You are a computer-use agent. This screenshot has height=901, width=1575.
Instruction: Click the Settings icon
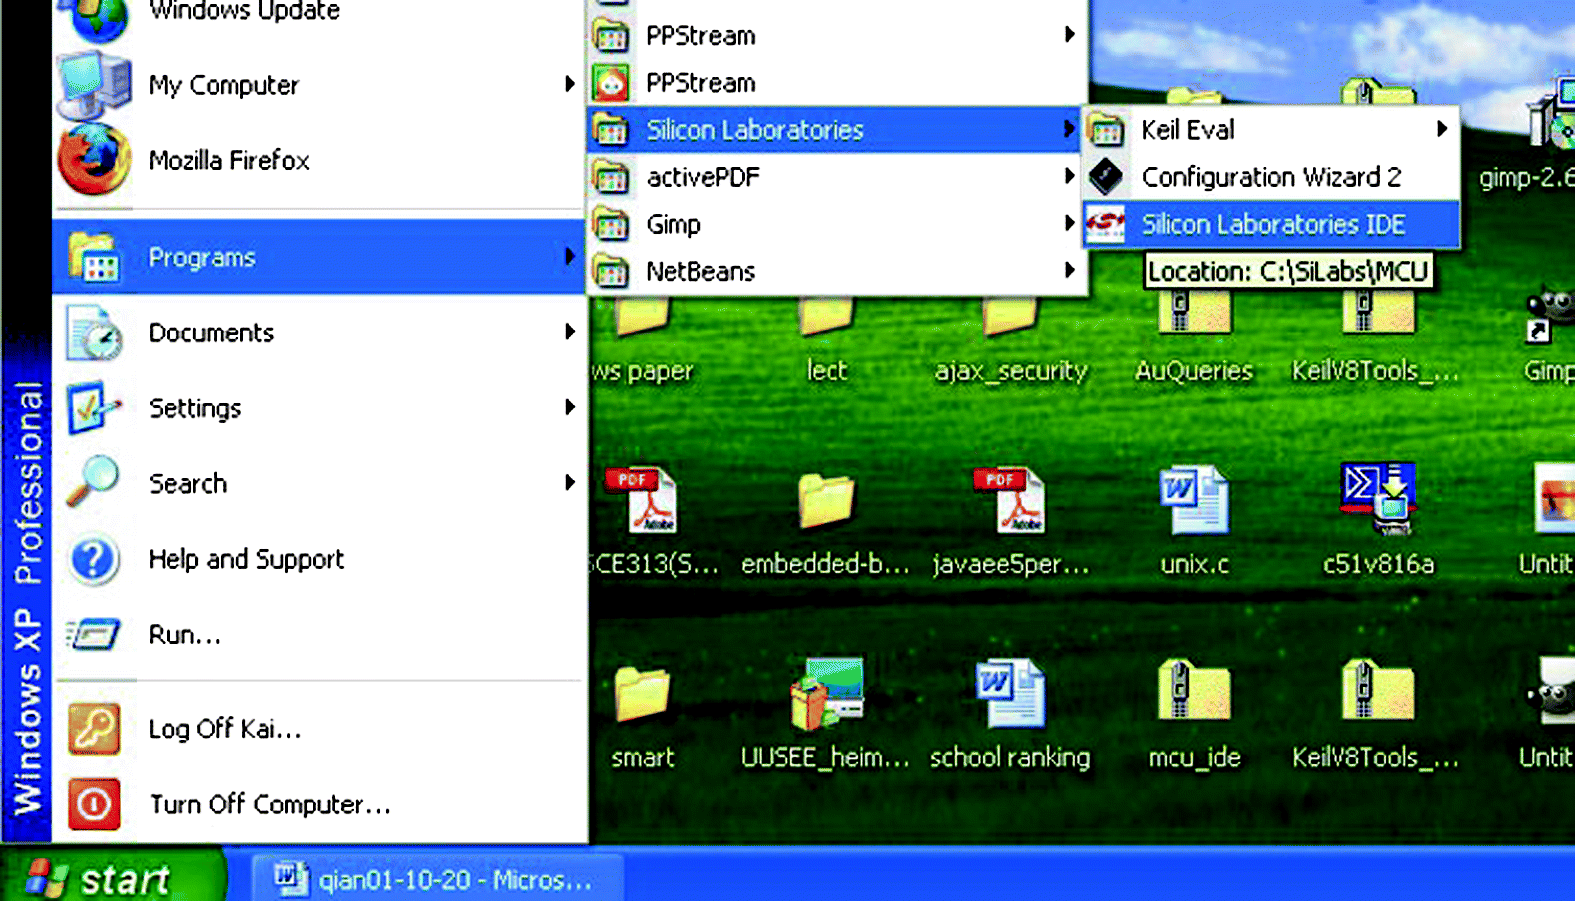[94, 408]
